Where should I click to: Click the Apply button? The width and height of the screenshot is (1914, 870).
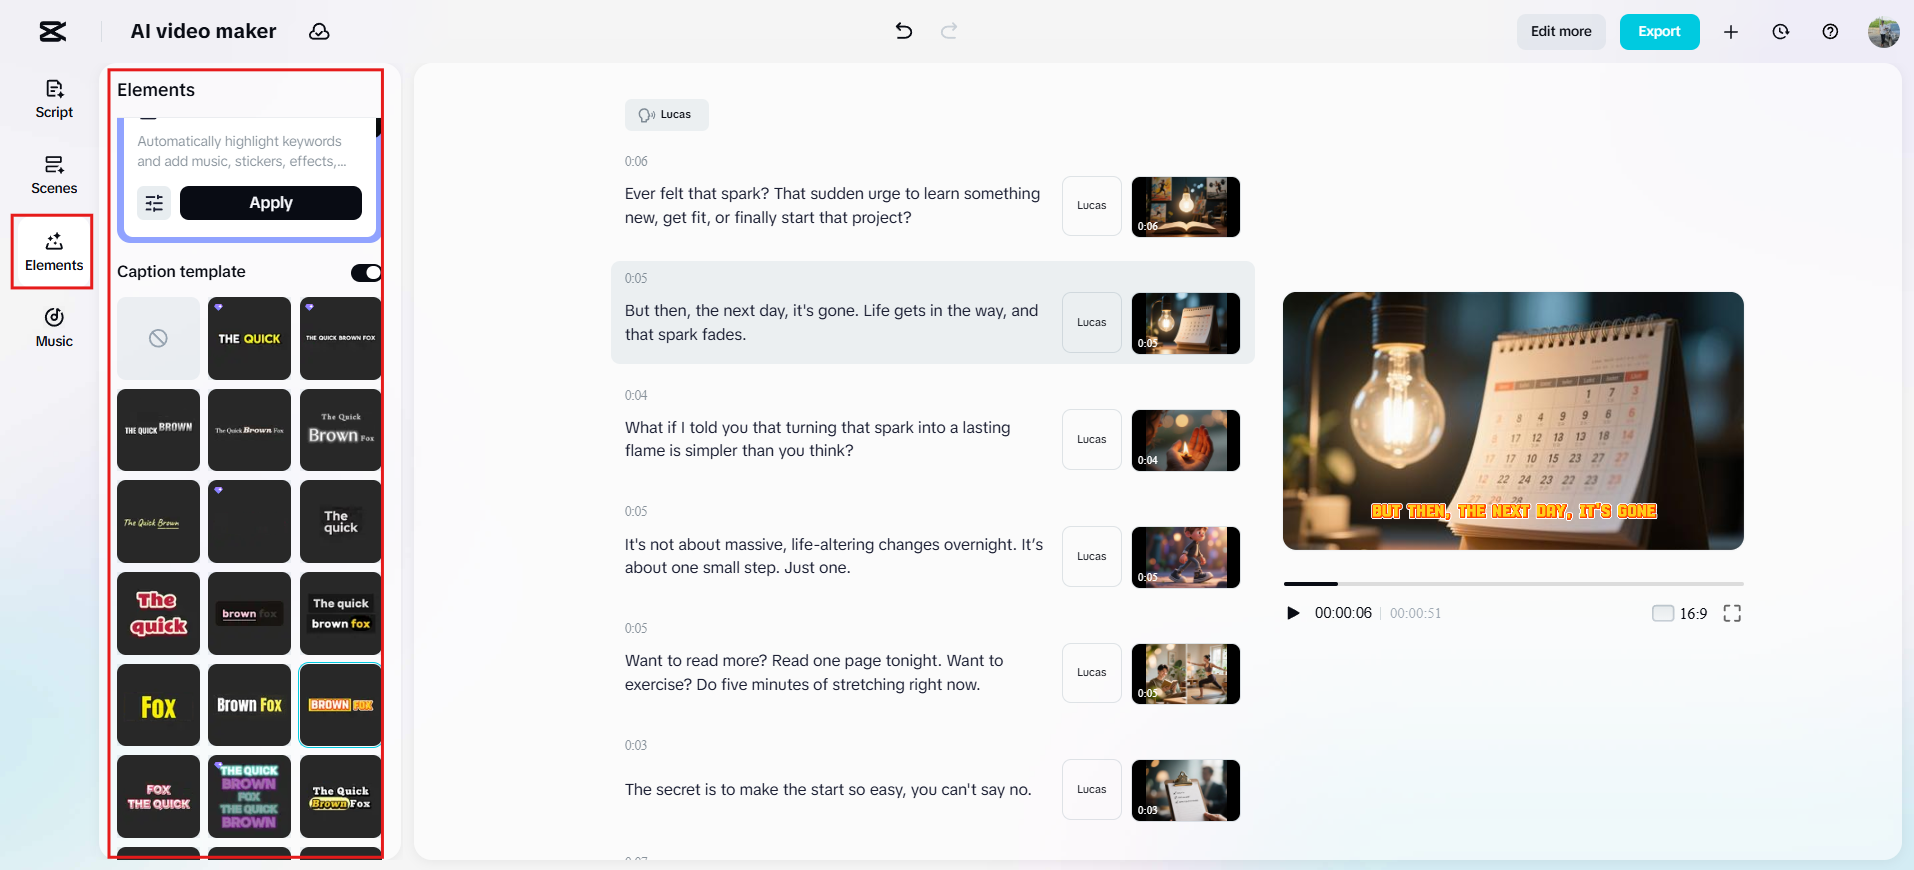pyautogui.click(x=271, y=203)
